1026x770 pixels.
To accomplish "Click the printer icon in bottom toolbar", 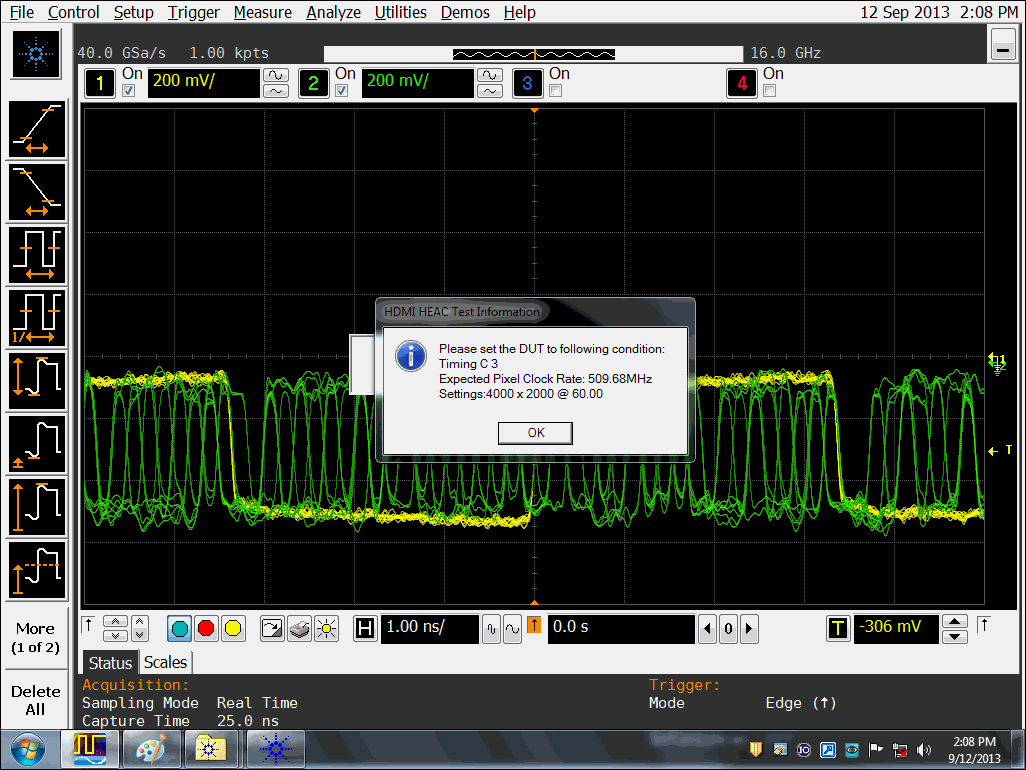I will [299, 629].
